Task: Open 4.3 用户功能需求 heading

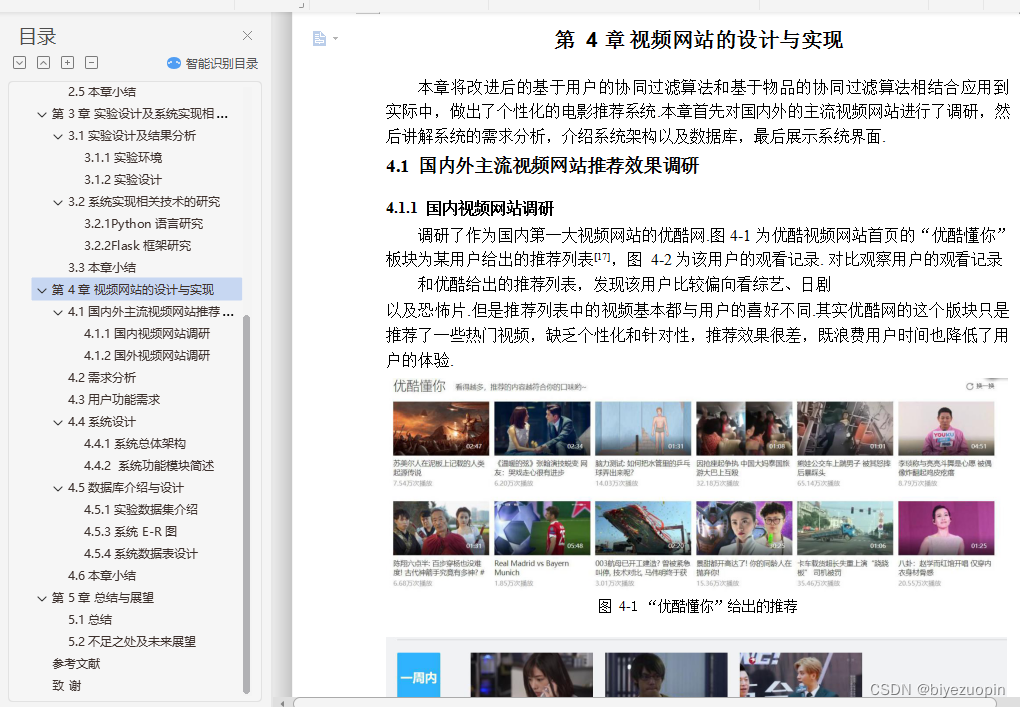Action: click(114, 400)
